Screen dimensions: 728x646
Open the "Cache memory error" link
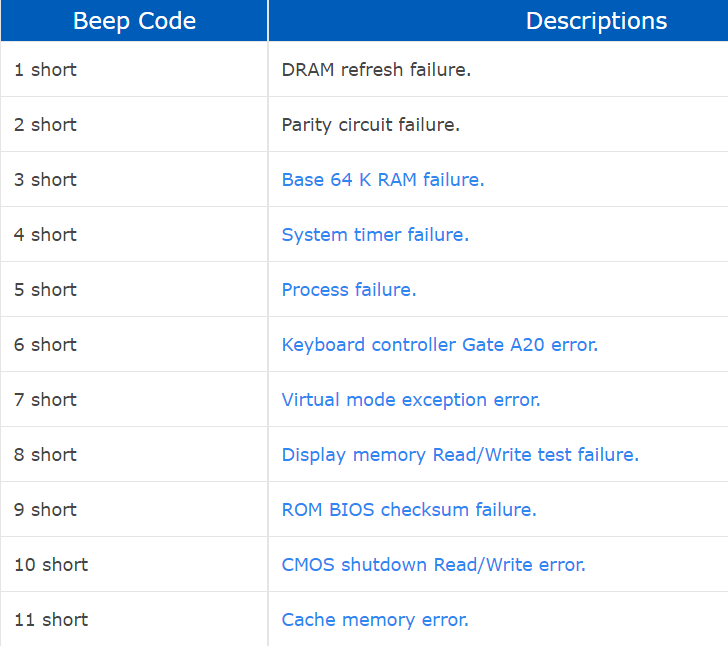[374, 620]
